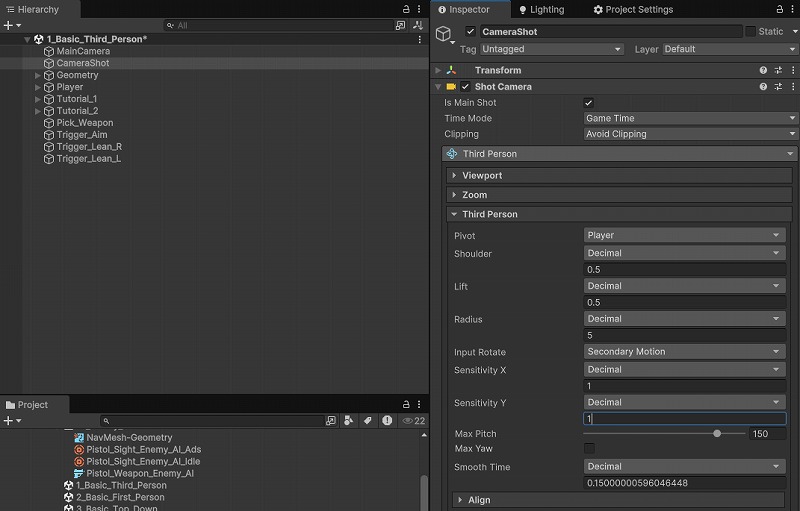Expand the Geometry object in Hierarchy
Image resolution: width=800 pixels, height=511 pixels.
click(x=37, y=75)
